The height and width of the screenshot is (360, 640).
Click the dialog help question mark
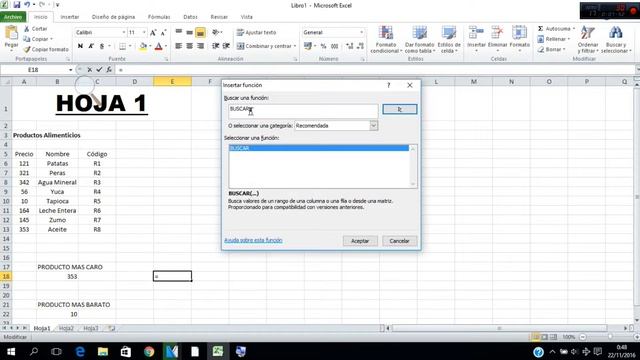tap(389, 85)
